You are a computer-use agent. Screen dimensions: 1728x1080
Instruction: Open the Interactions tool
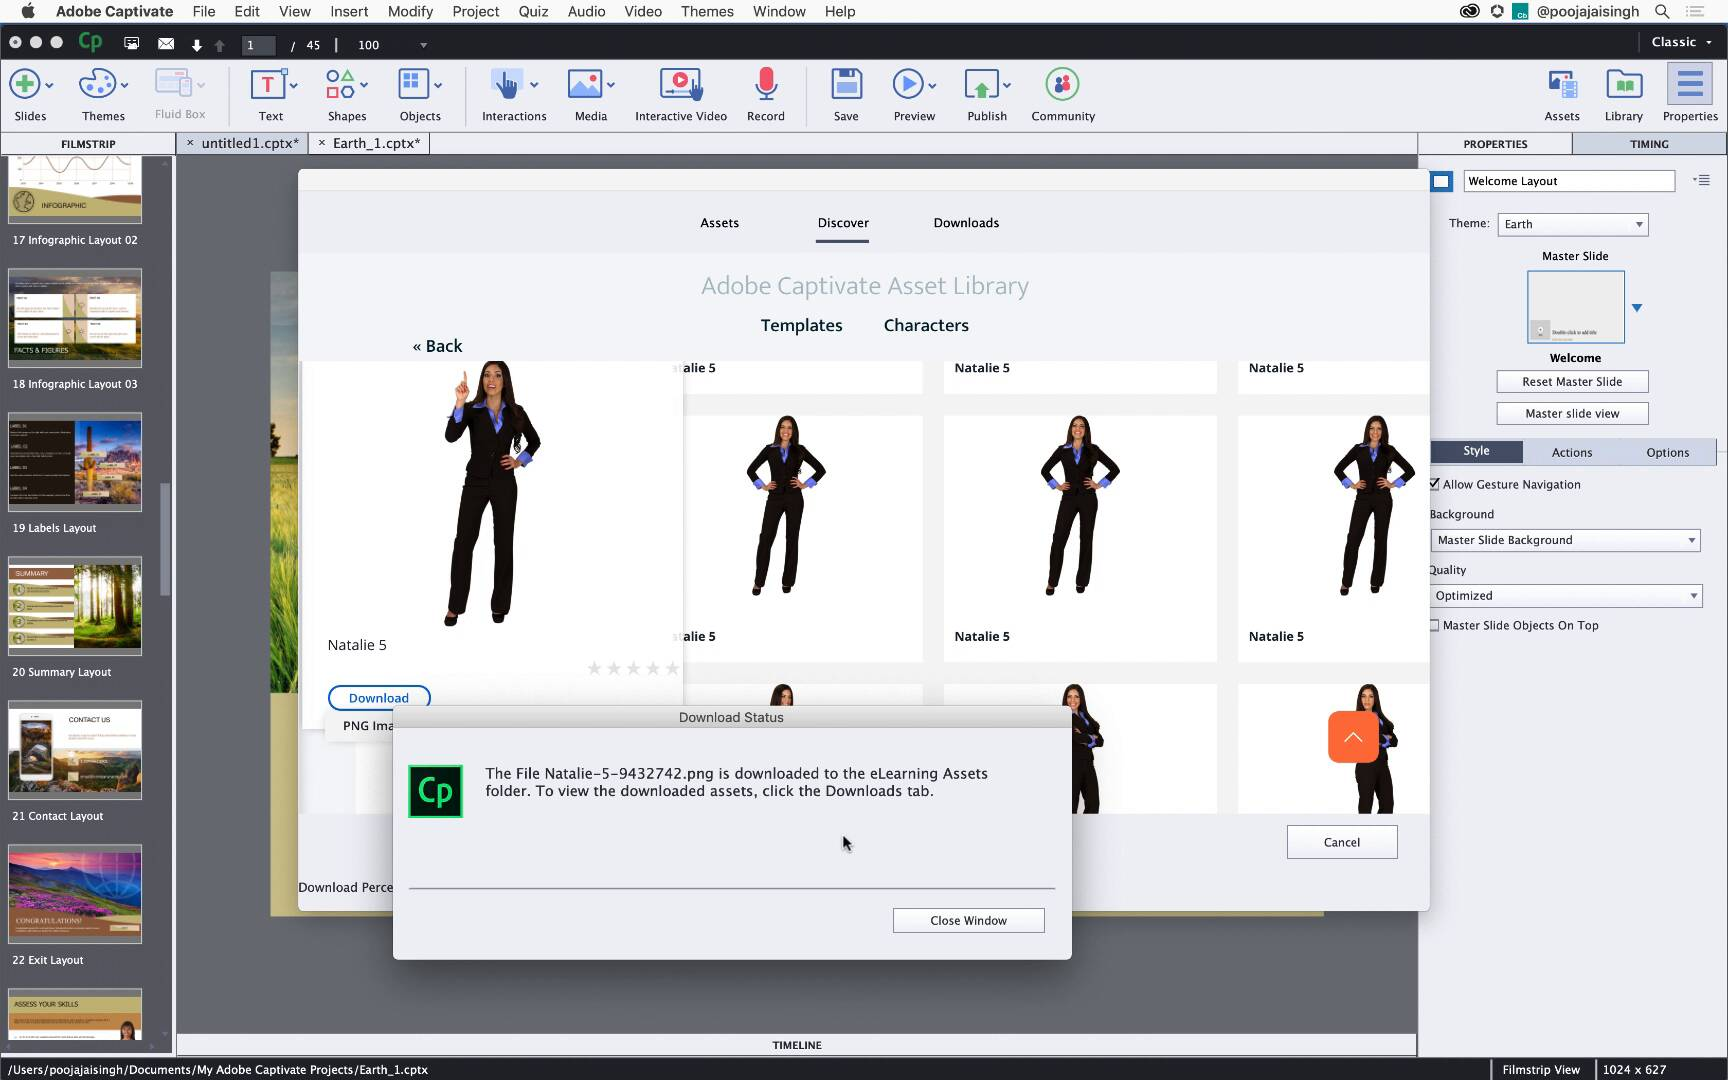click(x=507, y=85)
